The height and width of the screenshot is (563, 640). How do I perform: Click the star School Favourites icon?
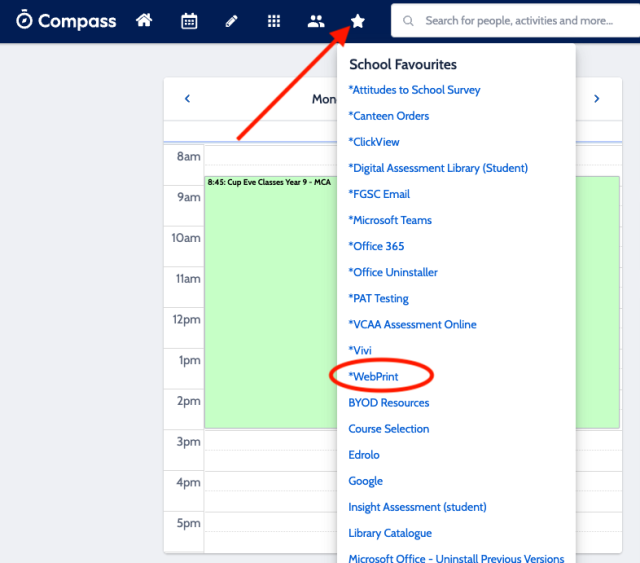358,21
